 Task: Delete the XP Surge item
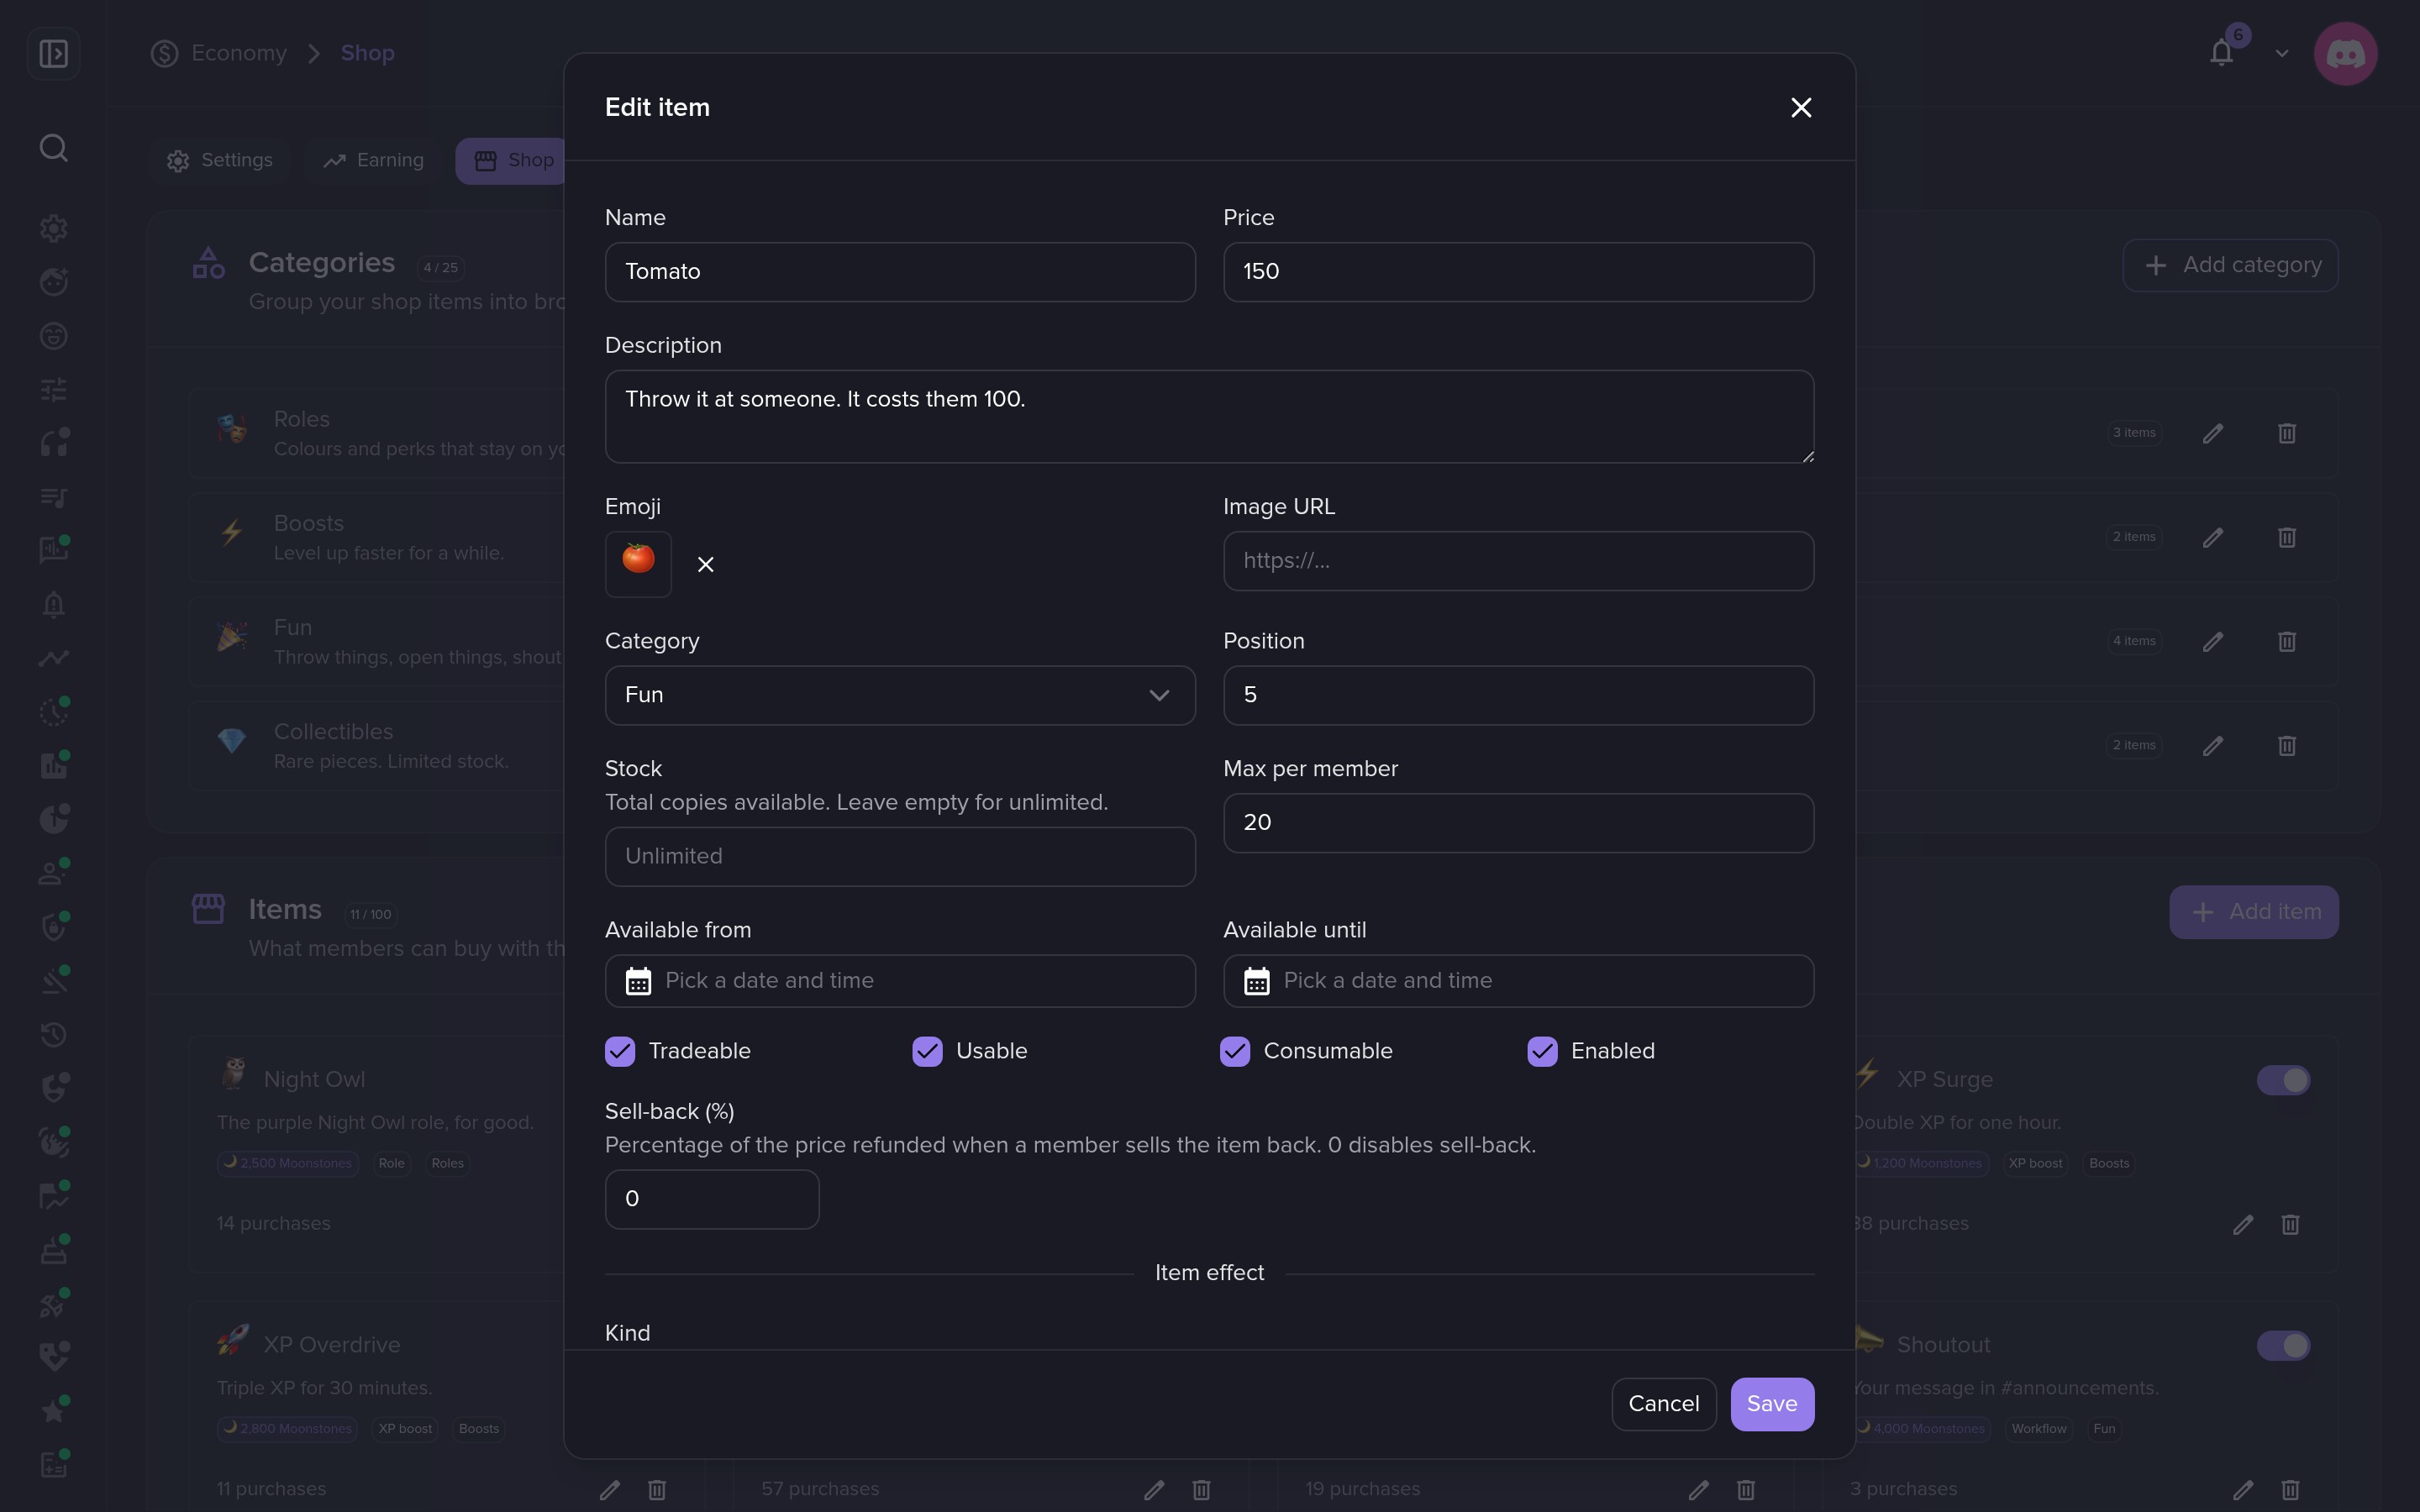[2290, 1224]
